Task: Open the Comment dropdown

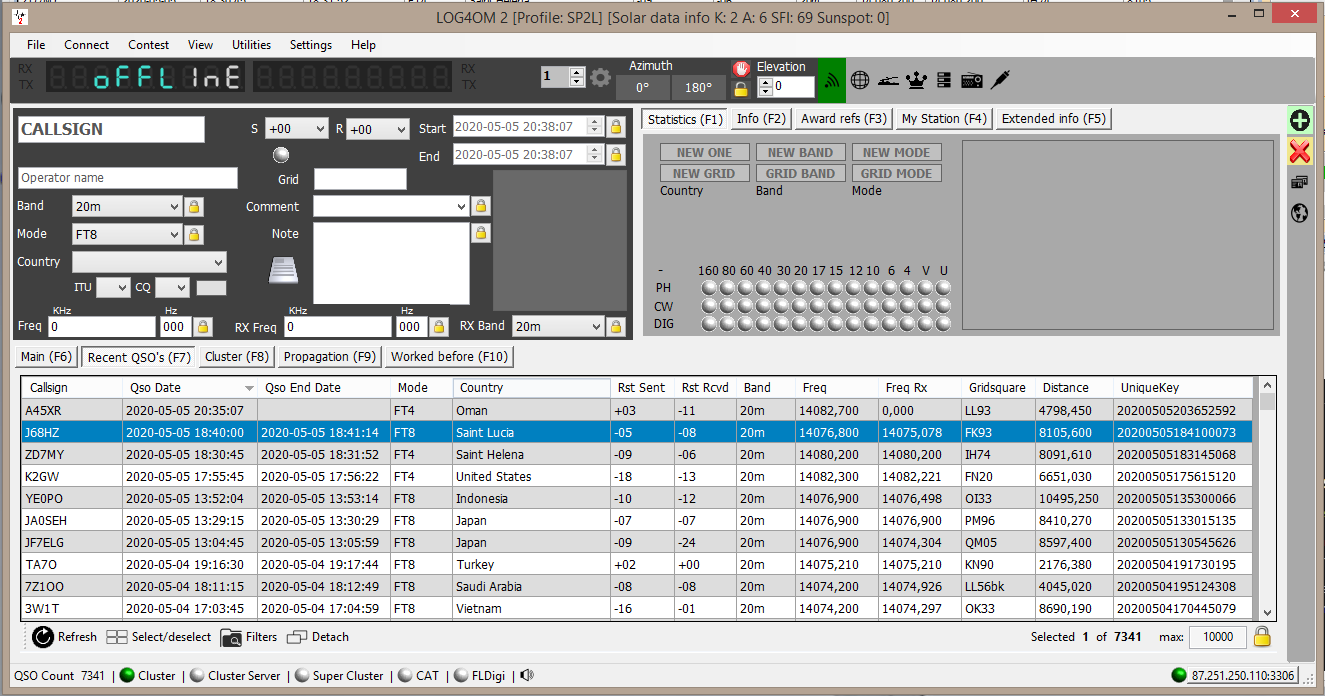Action: (x=391, y=206)
